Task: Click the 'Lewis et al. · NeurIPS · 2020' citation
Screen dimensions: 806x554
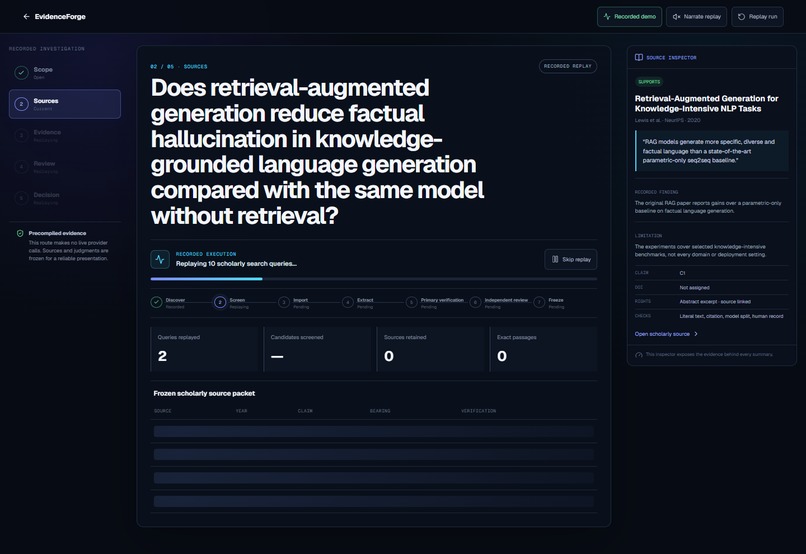Action: click(x=667, y=120)
